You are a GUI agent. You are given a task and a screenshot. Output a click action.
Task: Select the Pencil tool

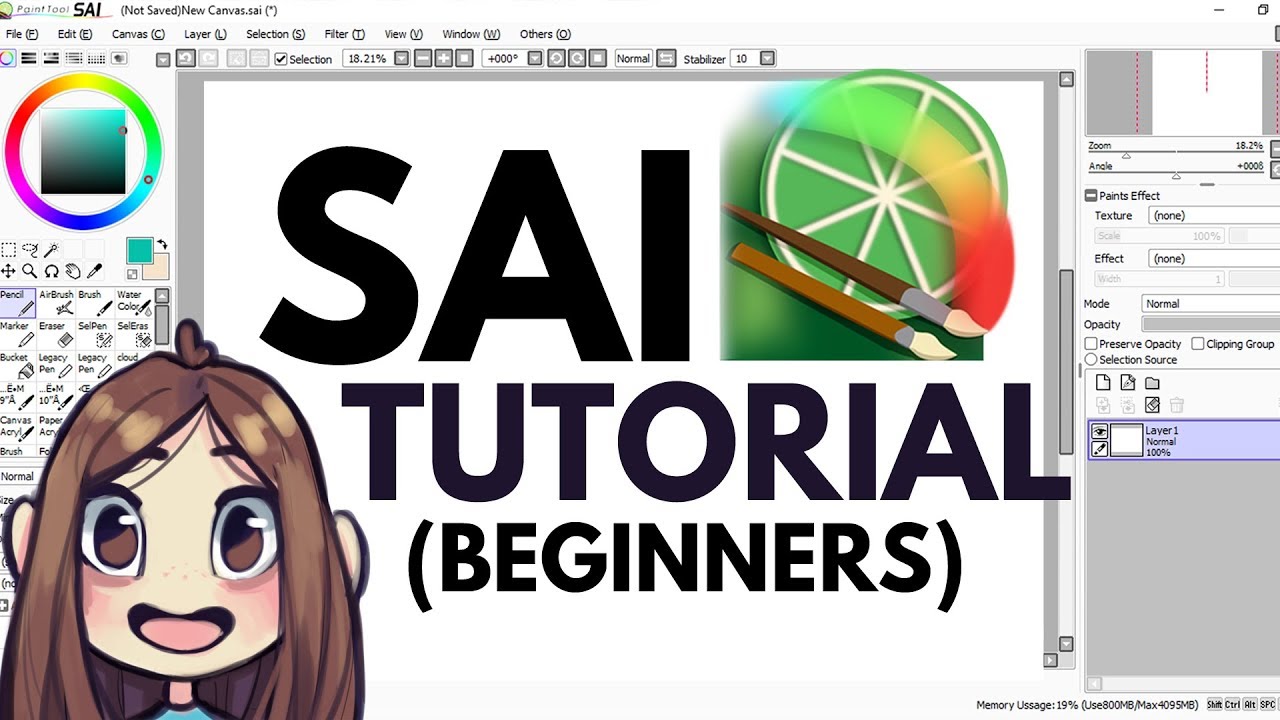(x=17, y=303)
